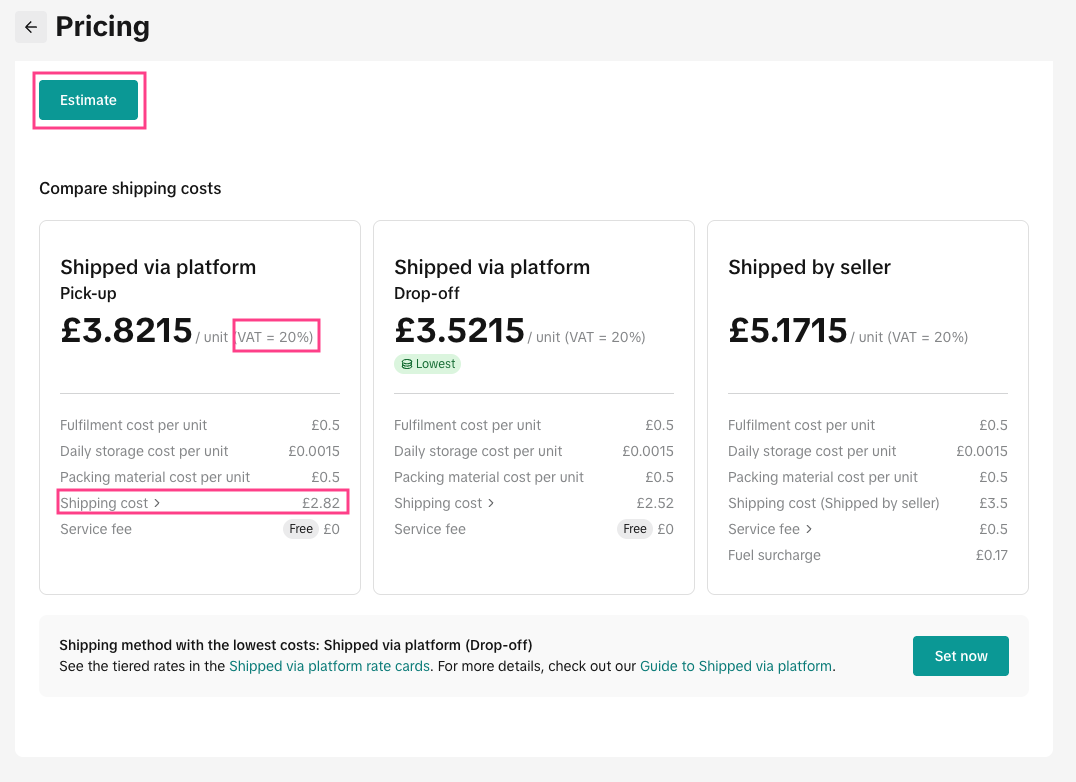Click the Free badge in the Drop-off card
The height and width of the screenshot is (782, 1076).
(635, 529)
